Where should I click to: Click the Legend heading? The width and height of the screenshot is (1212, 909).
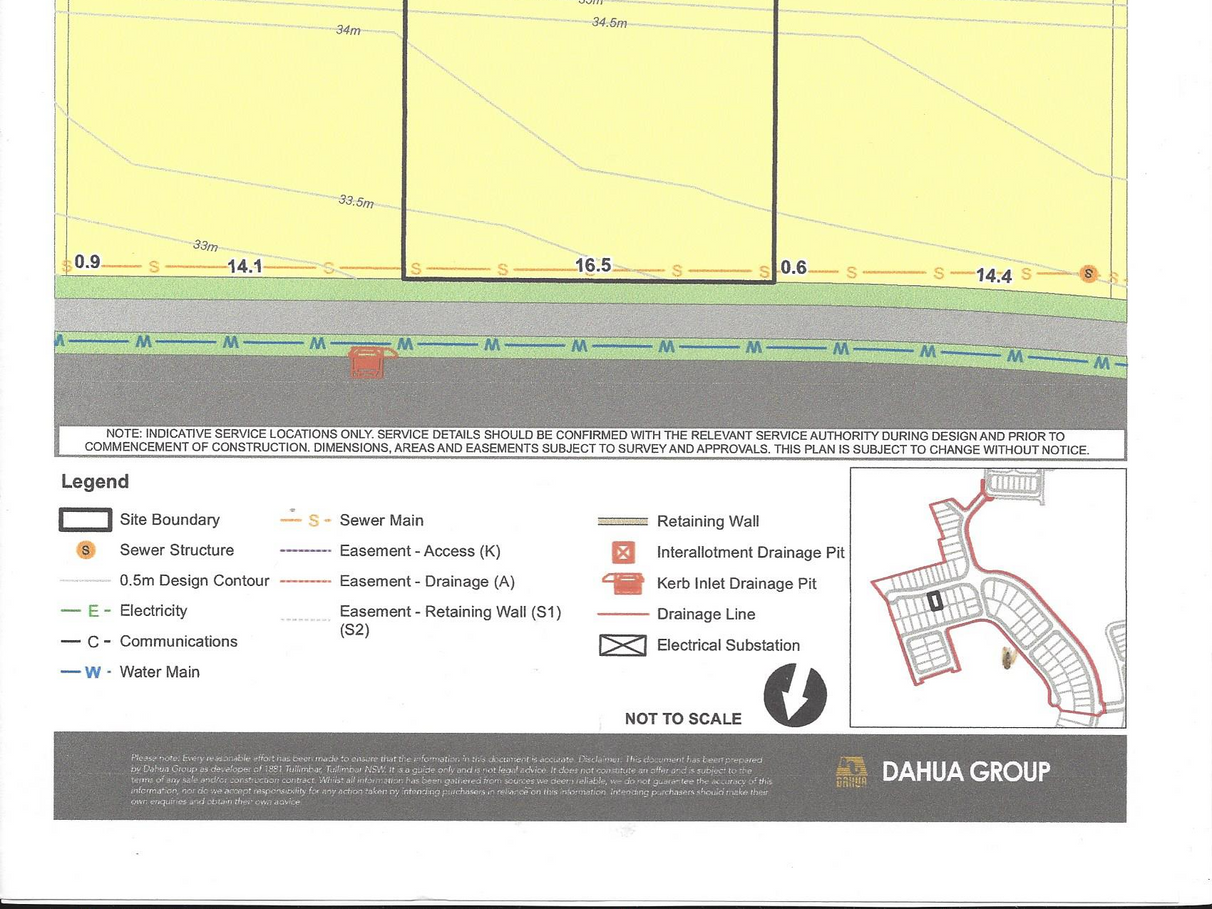pos(95,482)
